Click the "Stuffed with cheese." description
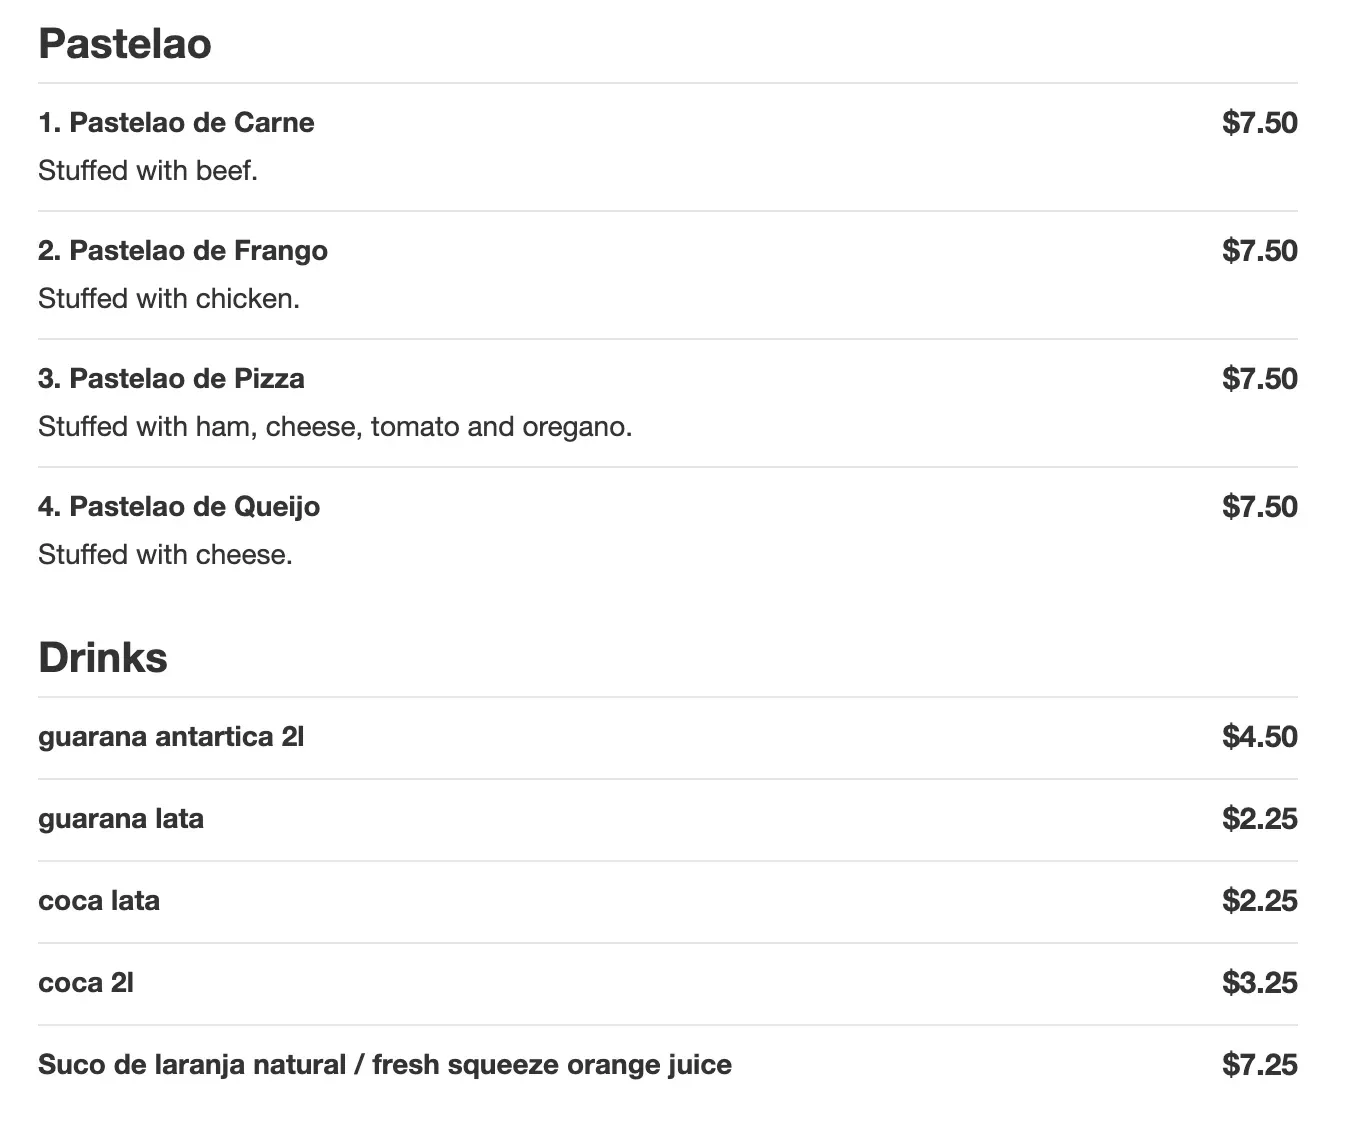Viewport: 1370px width, 1142px height. (x=165, y=555)
